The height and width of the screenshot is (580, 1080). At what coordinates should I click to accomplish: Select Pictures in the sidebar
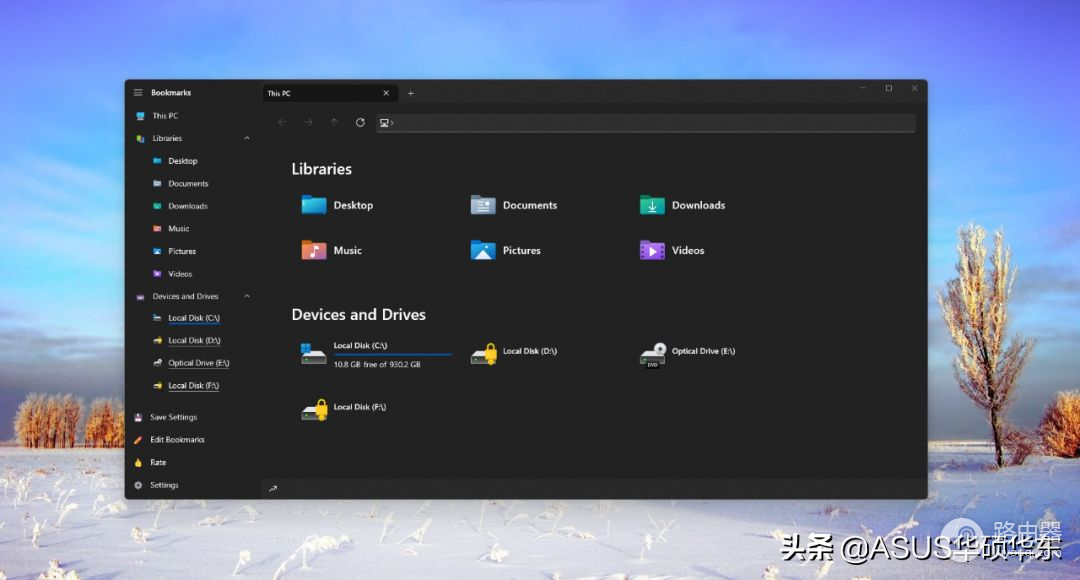pyautogui.click(x=182, y=251)
